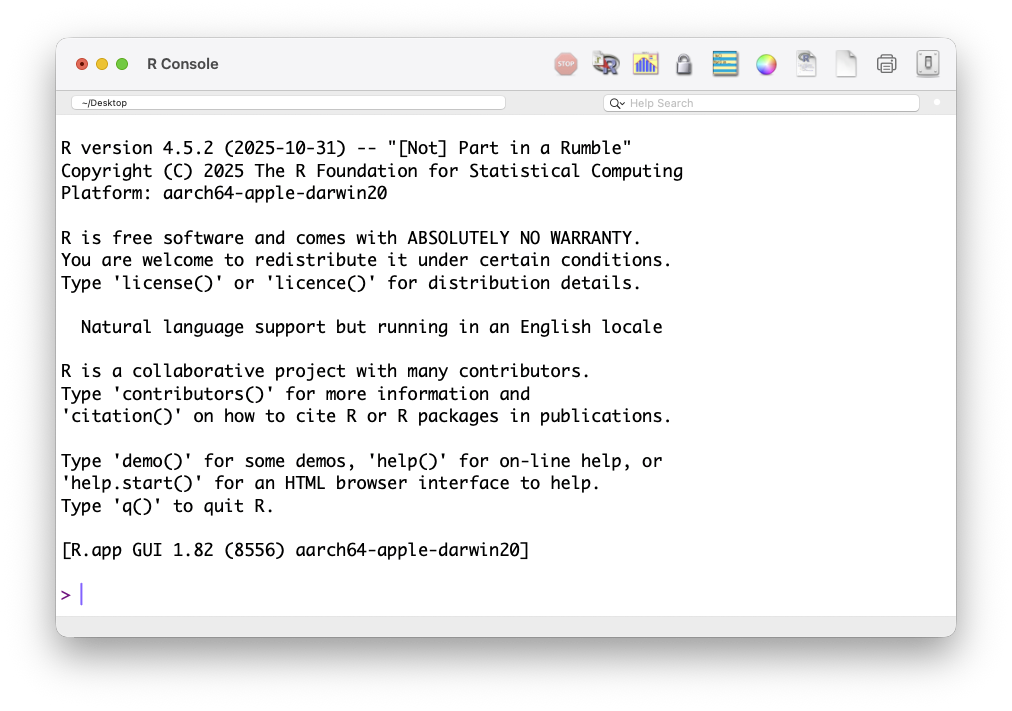
Task: Click the quit R power switch icon
Action: 928,64
